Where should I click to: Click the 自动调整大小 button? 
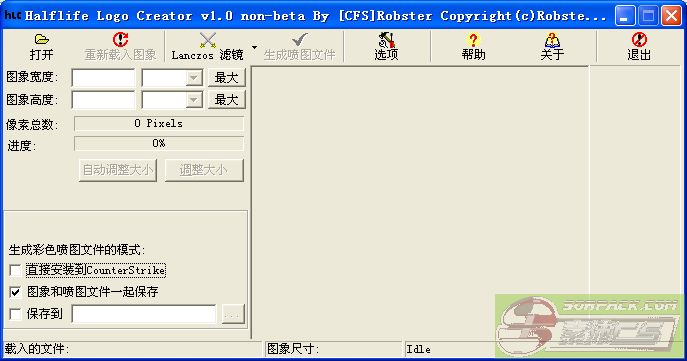point(118,170)
